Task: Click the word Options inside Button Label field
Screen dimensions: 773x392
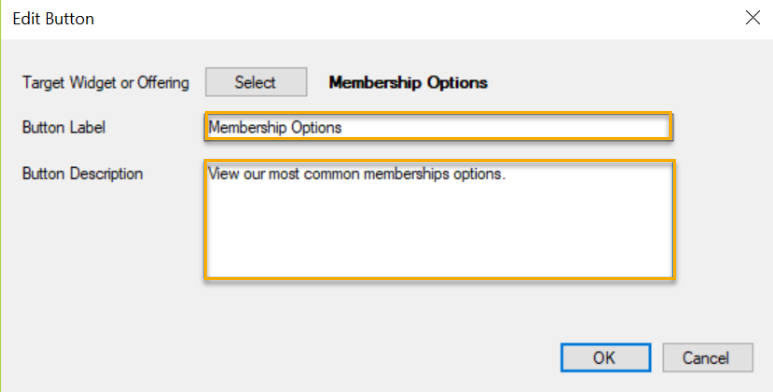Action: click(316, 128)
